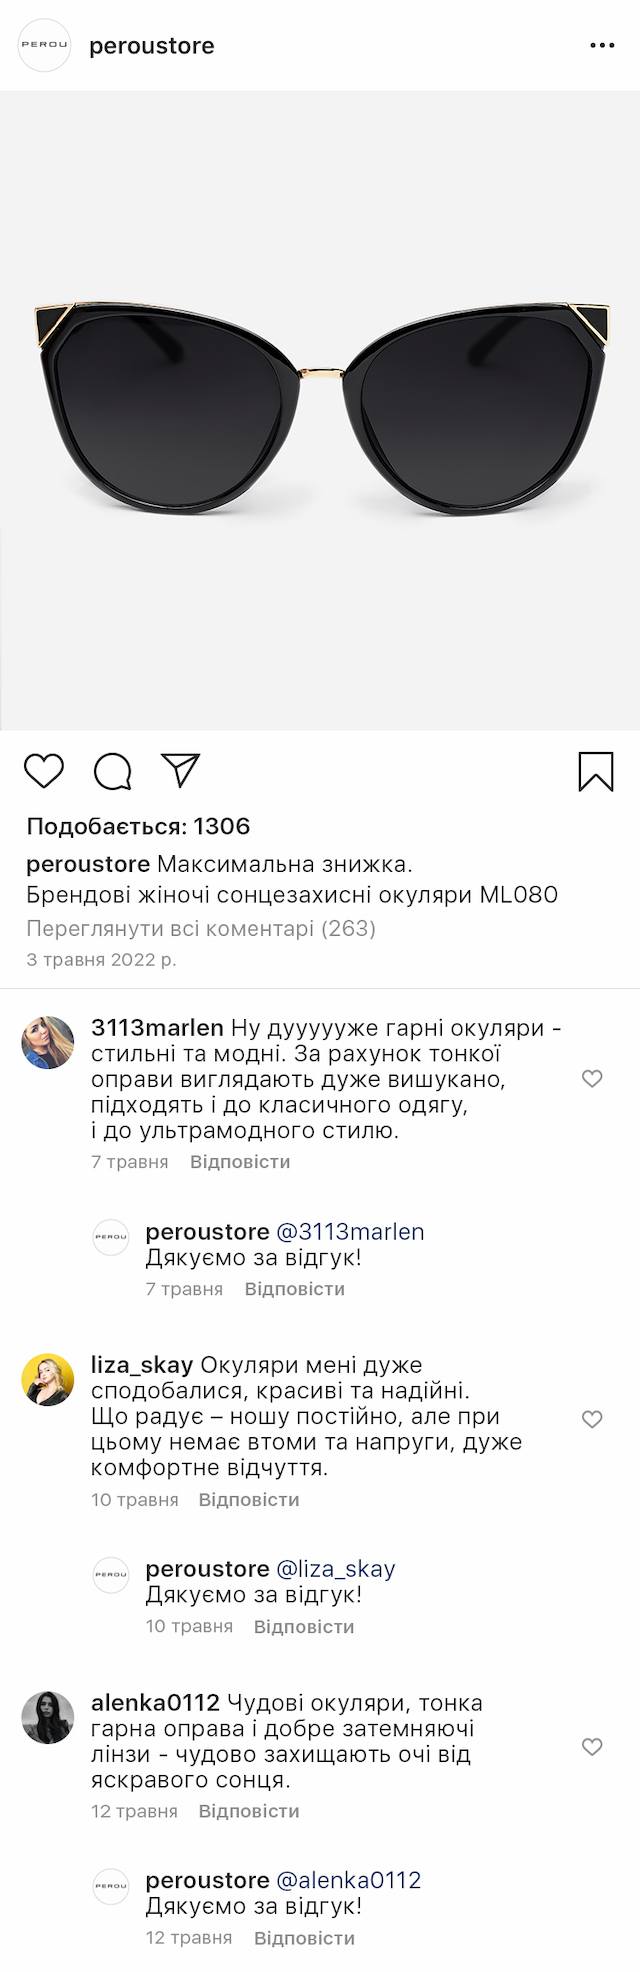Open the sunglasses product photo

tap(320, 410)
